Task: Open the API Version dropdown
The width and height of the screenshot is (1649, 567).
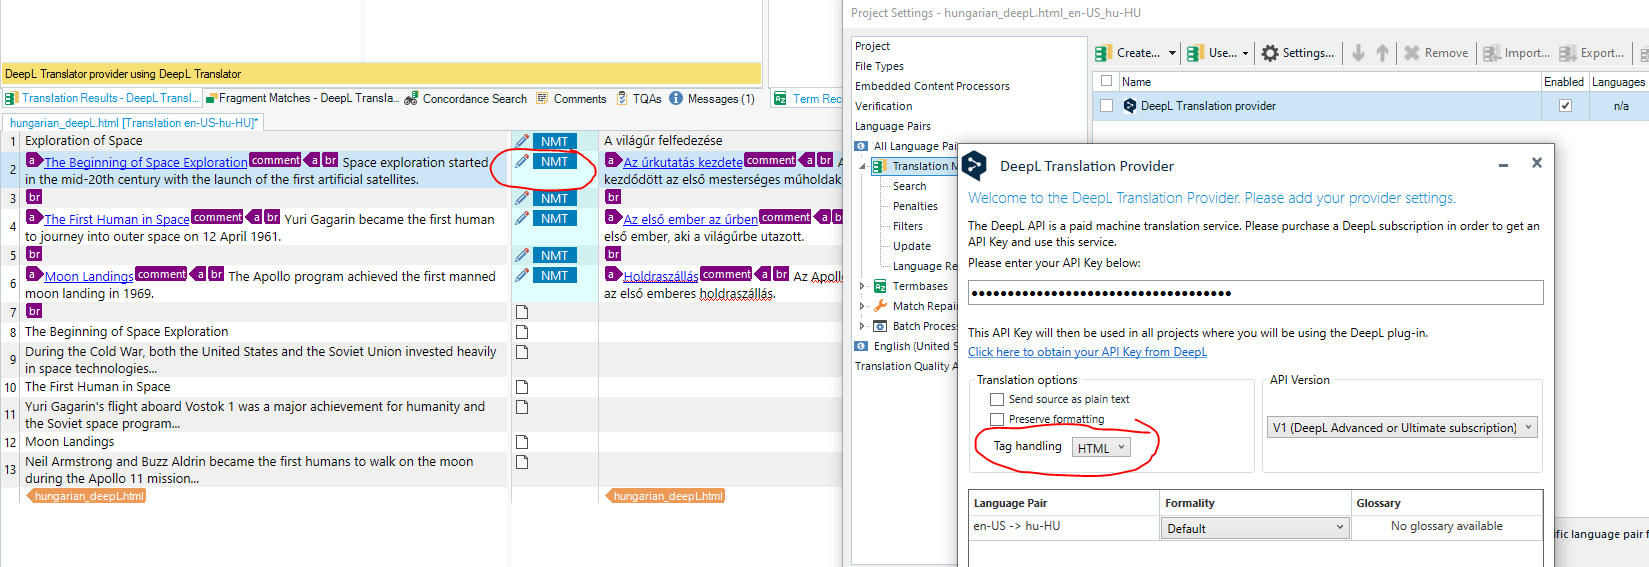Action: tap(1402, 428)
